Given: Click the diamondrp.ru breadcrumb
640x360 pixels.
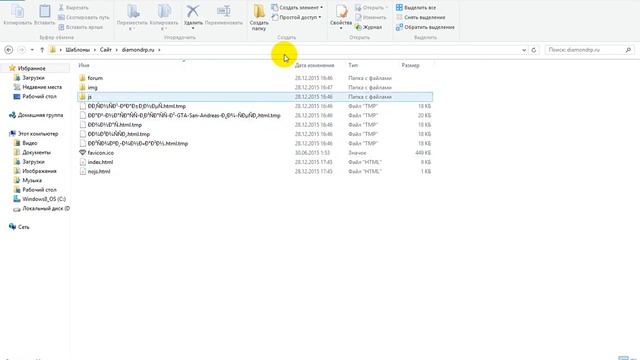Looking at the screenshot, I should (x=138, y=50).
